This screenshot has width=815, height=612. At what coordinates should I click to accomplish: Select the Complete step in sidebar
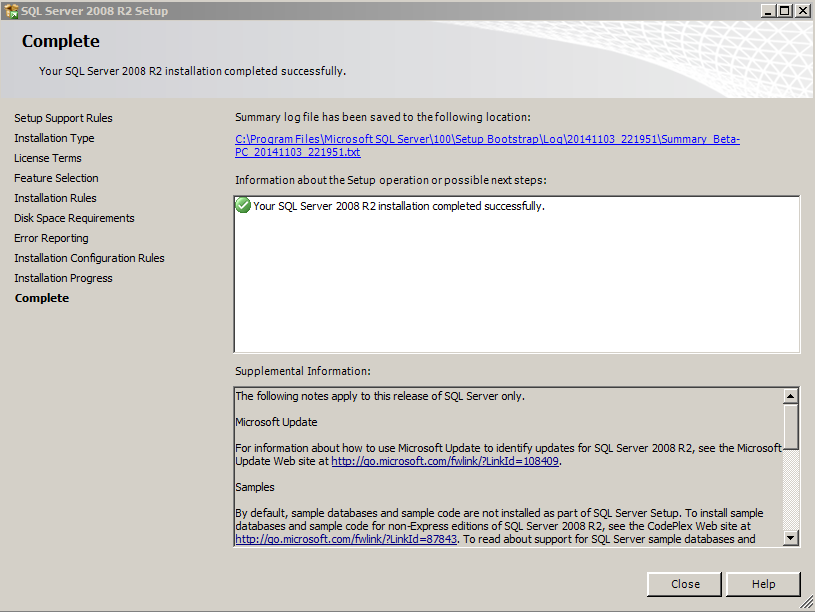(x=42, y=298)
